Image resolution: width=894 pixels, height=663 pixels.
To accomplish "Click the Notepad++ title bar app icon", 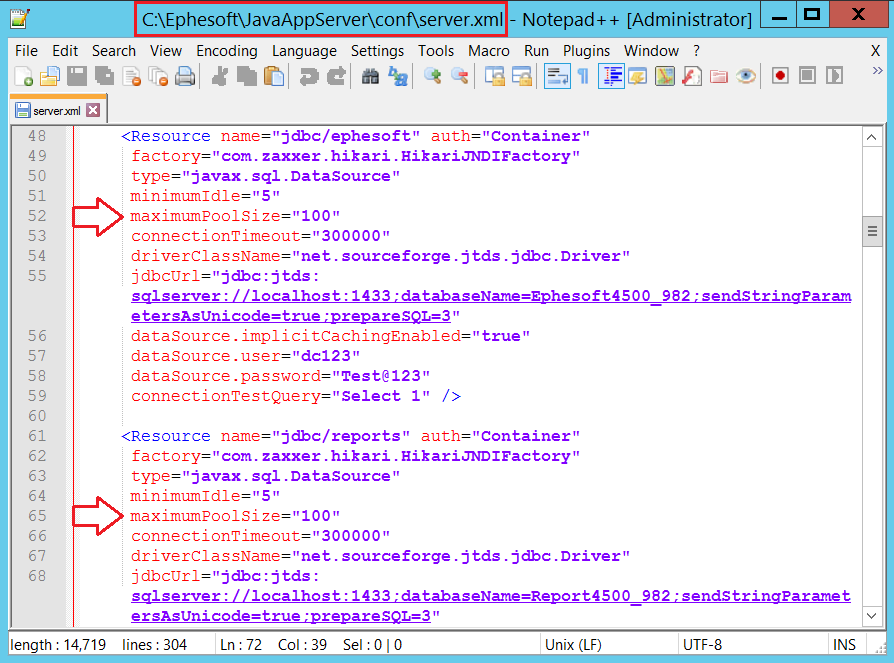I will (x=21, y=19).
